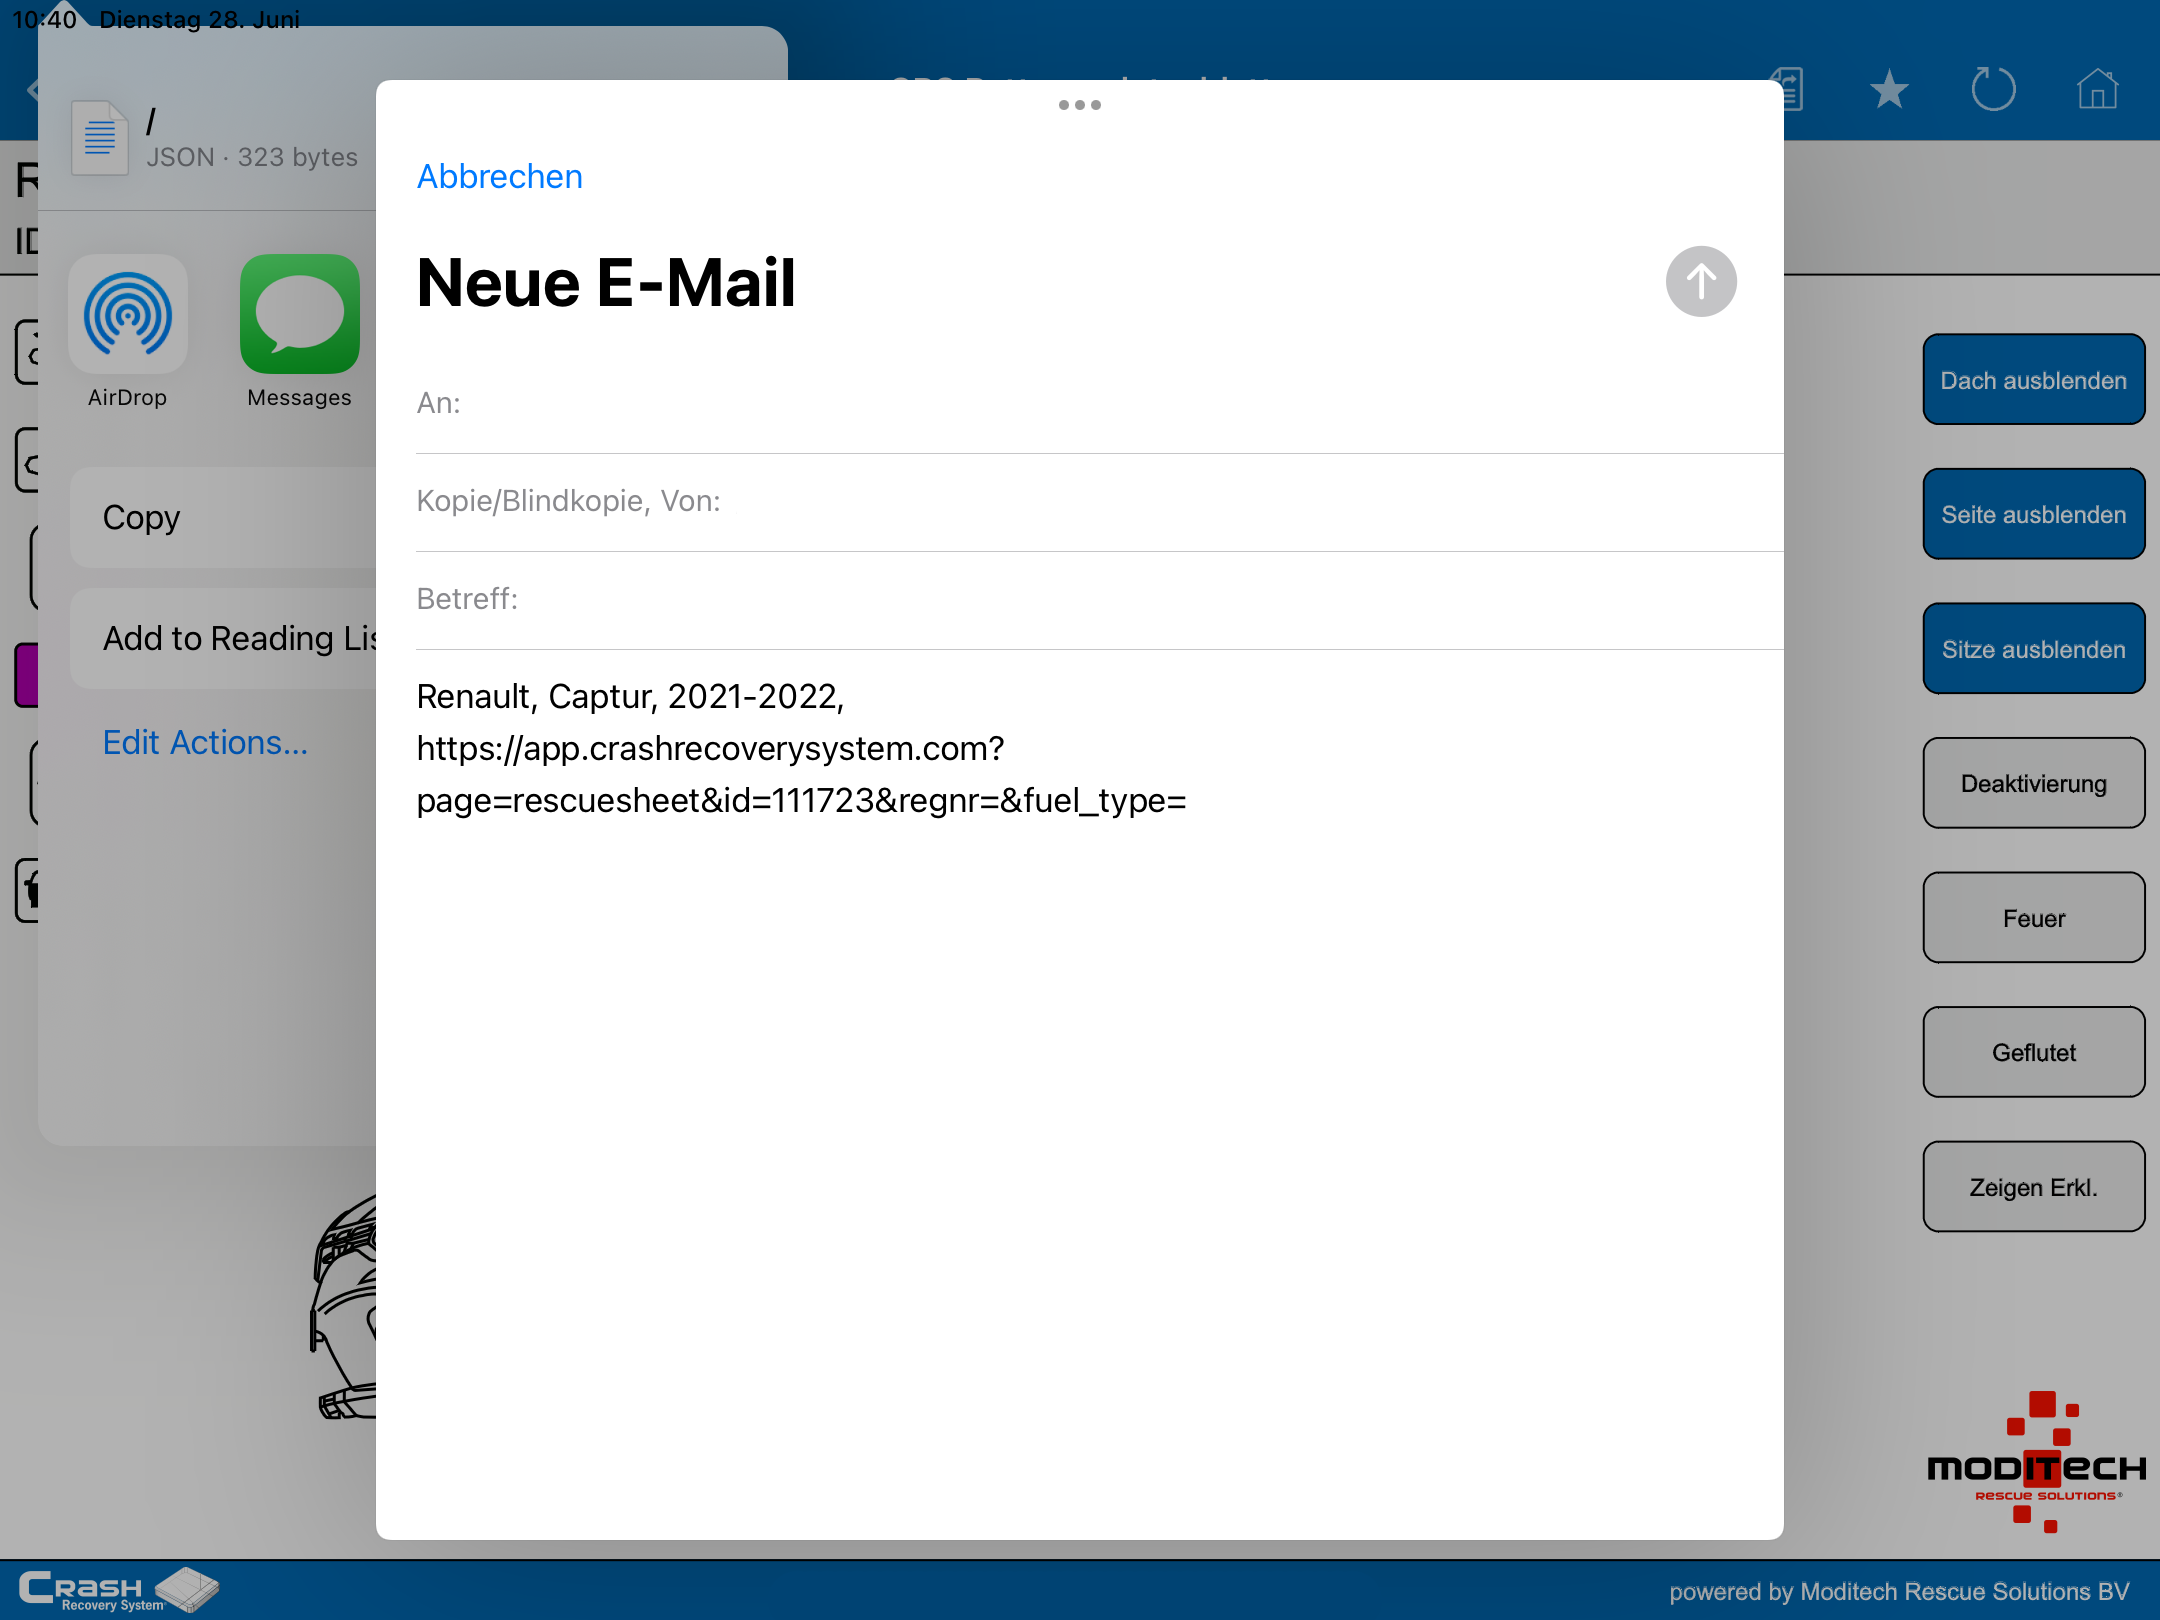Toggle Dach ausblenden button
Image resolution: width=2160 pixels, height=1620 pixels.
(x=2033, y=380)
